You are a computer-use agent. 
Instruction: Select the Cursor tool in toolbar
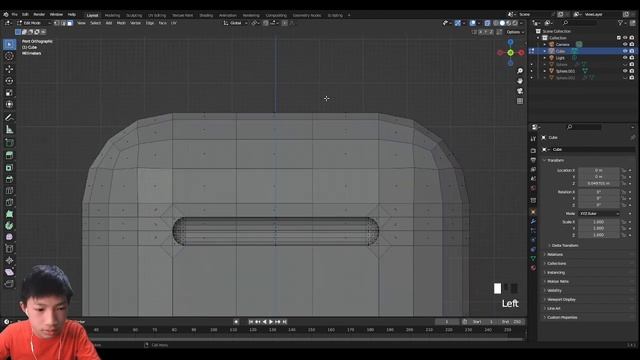click(9, 56)
